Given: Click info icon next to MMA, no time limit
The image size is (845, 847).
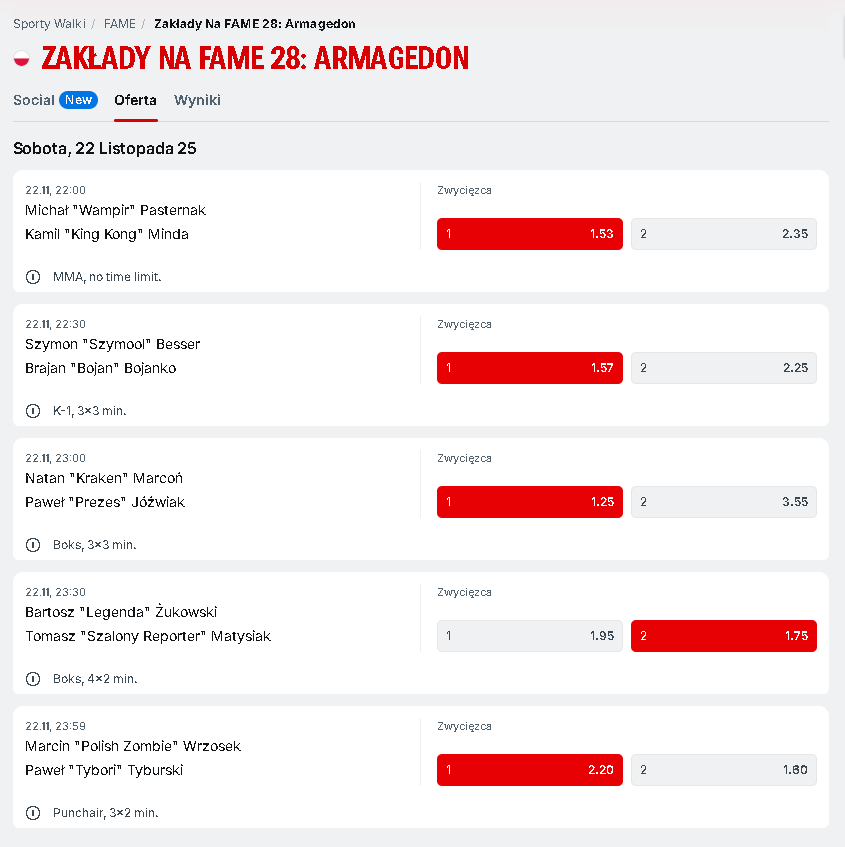Looking at the screenshot, I should 33,276.
